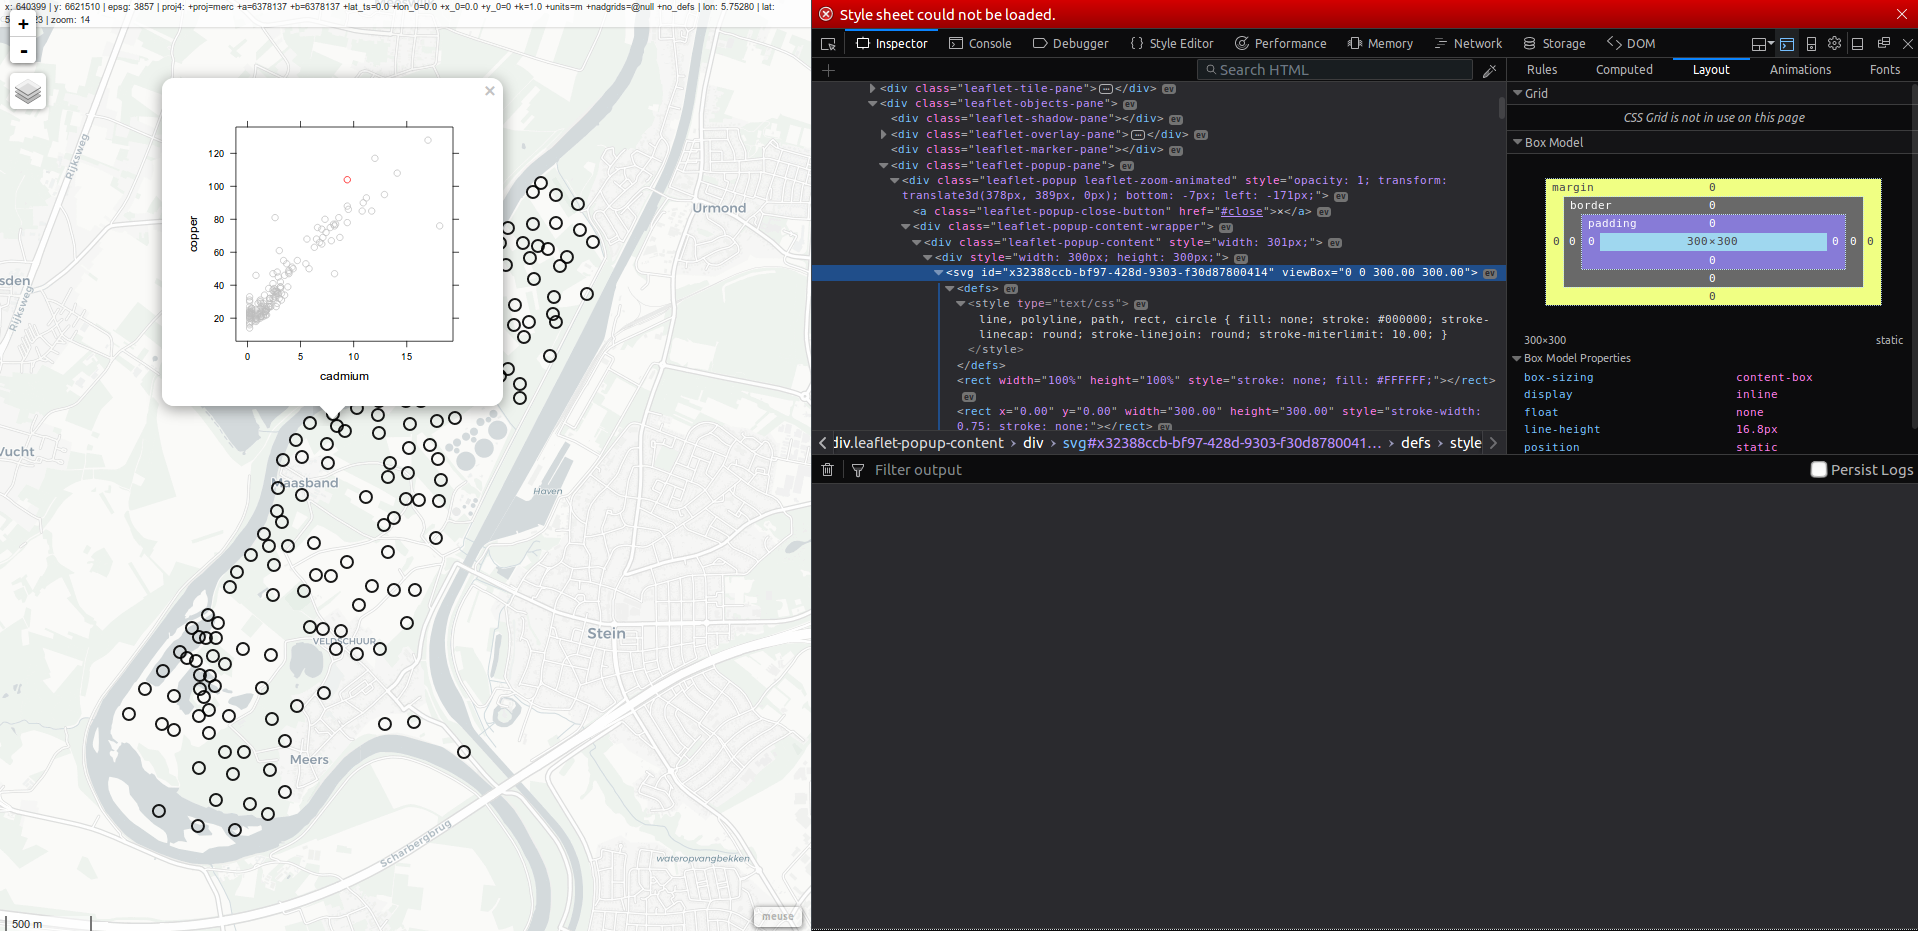This screenshot has width=1918, height=931.
Task: Open the dock-side options dropdown arrow
Action: pos(1772,43)
